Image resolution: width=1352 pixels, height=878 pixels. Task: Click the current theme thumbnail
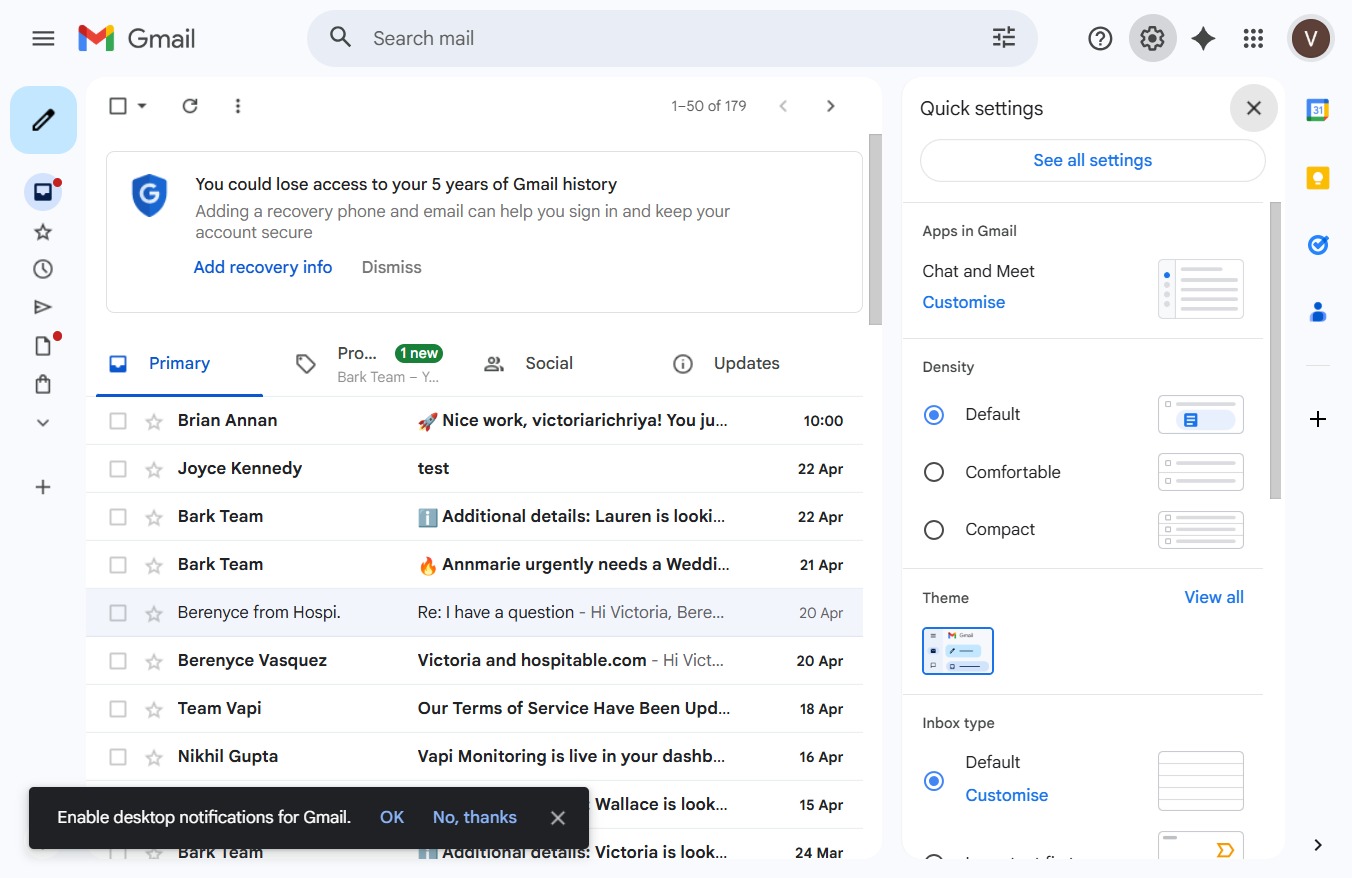958,651
